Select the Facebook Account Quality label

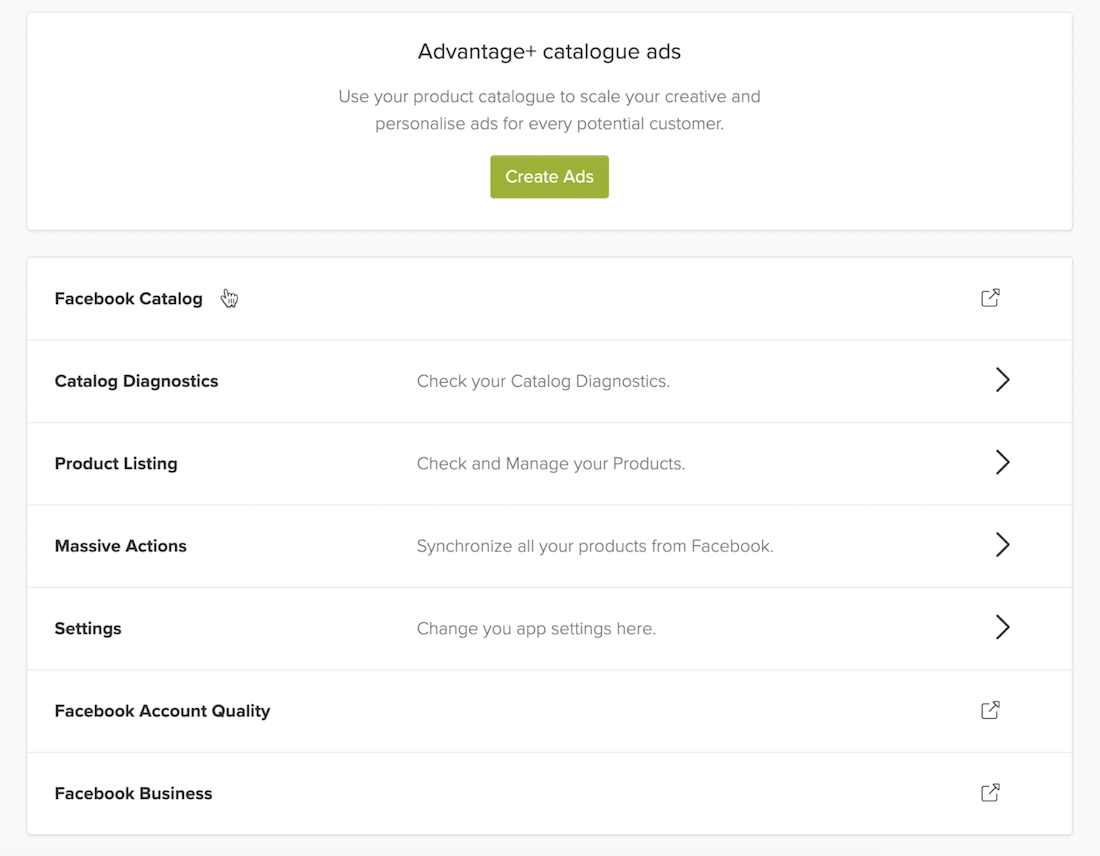162,711
